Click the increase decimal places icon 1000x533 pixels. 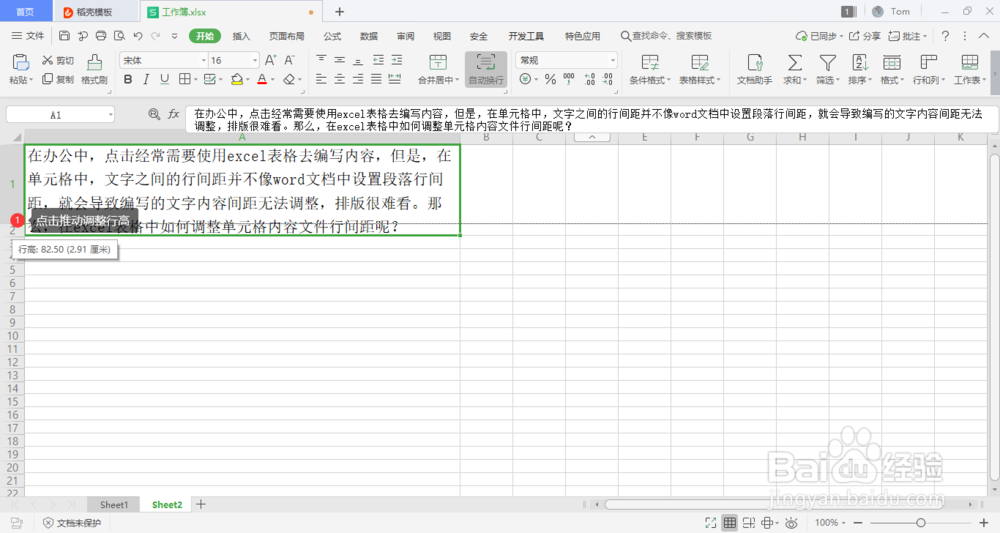(x=590, y=79)
